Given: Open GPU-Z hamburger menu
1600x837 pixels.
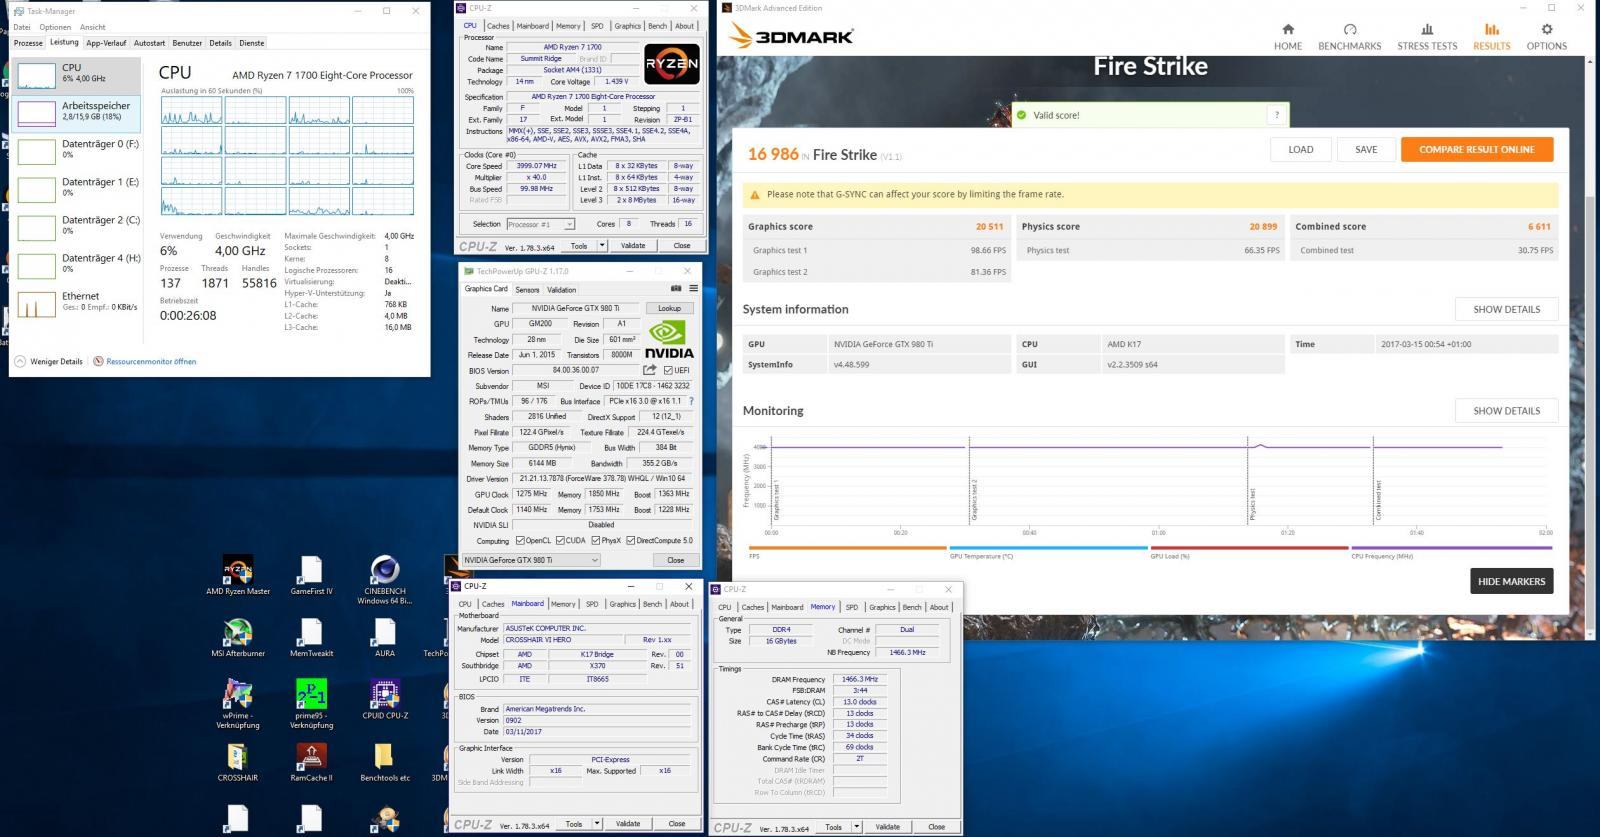Looking at the screenshot, I should pyautogui.click(x=693, y=289).
